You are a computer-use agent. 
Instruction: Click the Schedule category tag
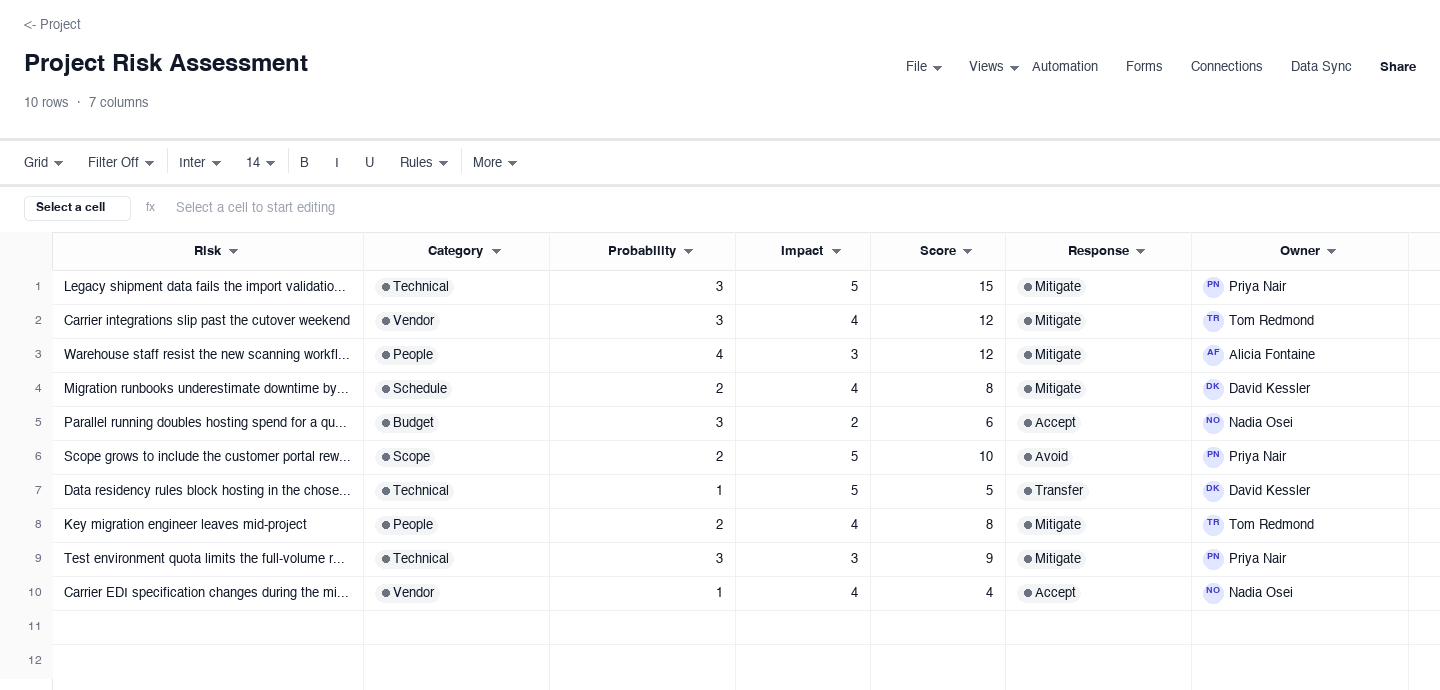[414, 389]
